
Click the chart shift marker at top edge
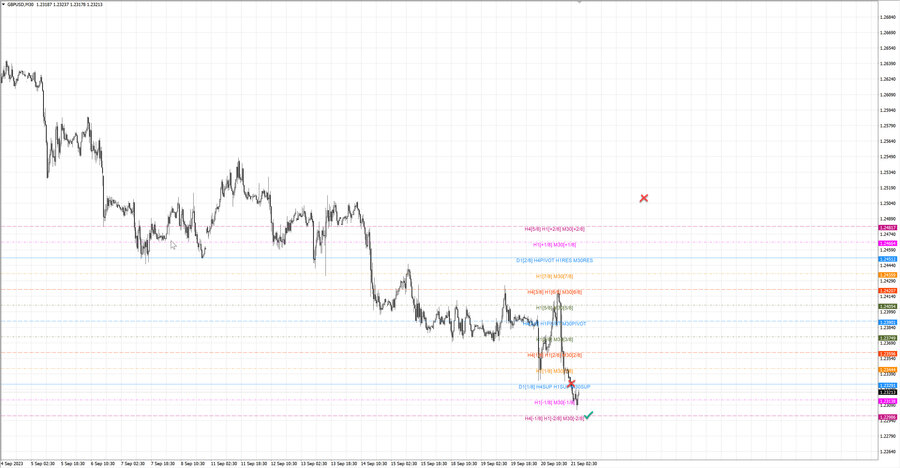(579, 2)
